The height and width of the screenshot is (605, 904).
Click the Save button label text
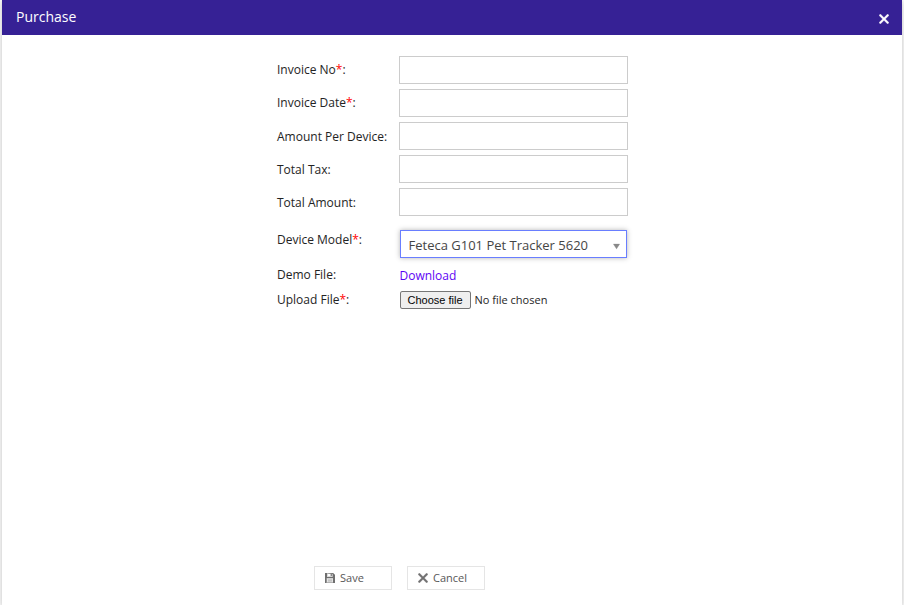tap(352, 578)
